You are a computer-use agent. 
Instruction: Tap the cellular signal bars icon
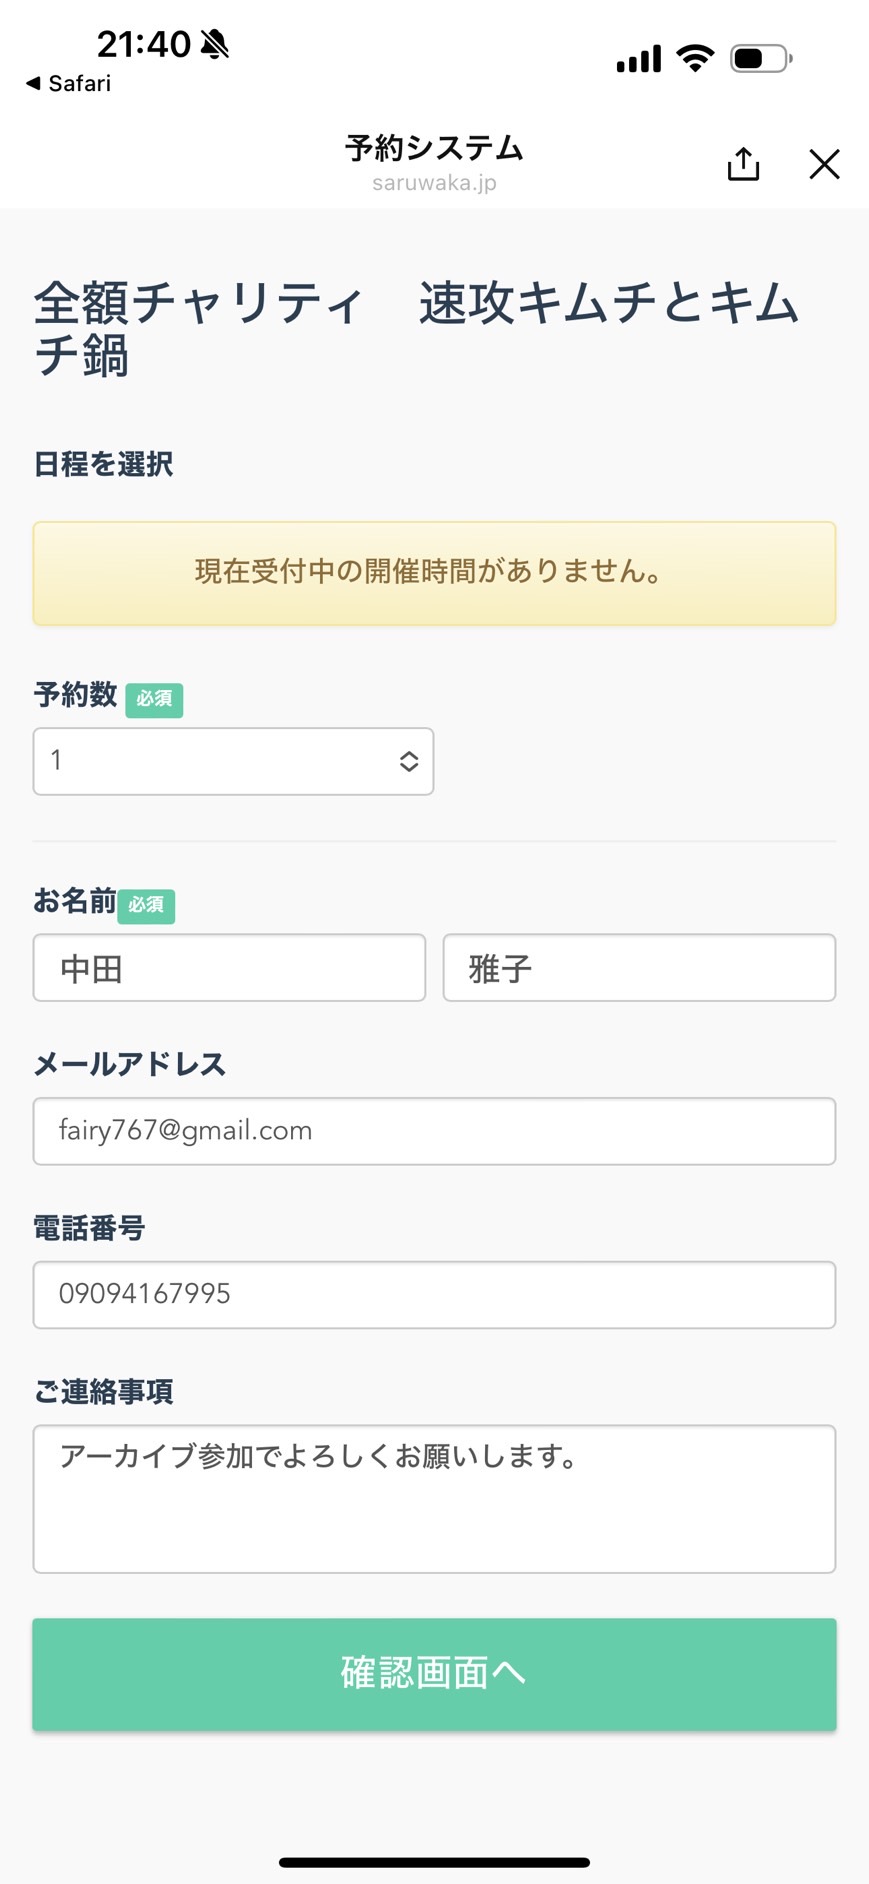639,59
